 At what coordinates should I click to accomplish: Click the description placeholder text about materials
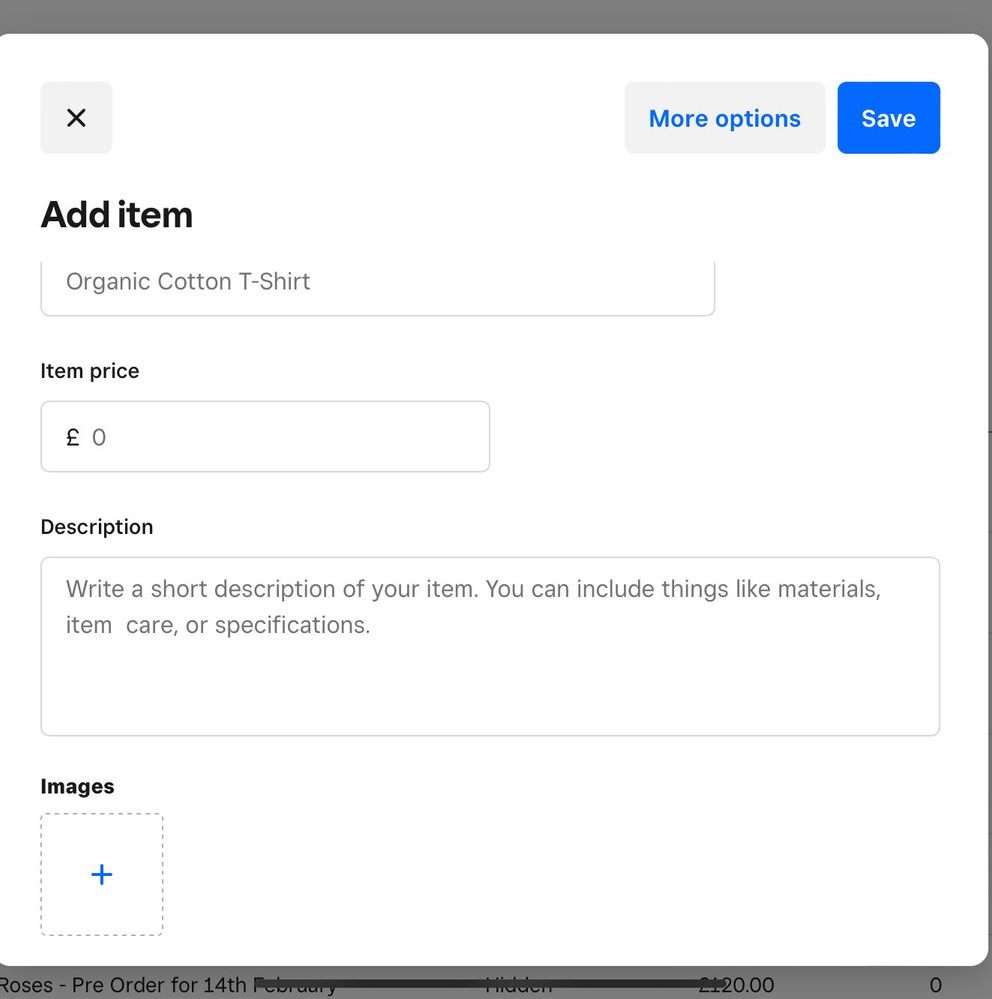pyautogui.click(x=472, y=589)
